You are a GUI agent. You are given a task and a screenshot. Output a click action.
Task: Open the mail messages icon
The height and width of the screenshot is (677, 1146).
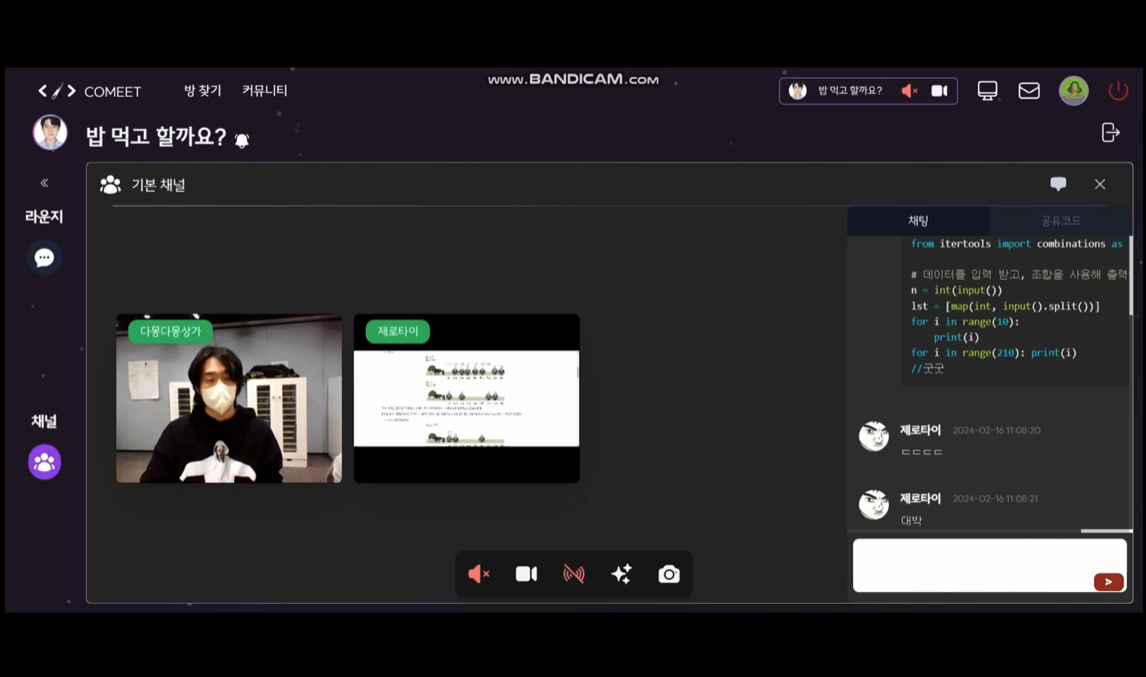[x=1029, y=91]
